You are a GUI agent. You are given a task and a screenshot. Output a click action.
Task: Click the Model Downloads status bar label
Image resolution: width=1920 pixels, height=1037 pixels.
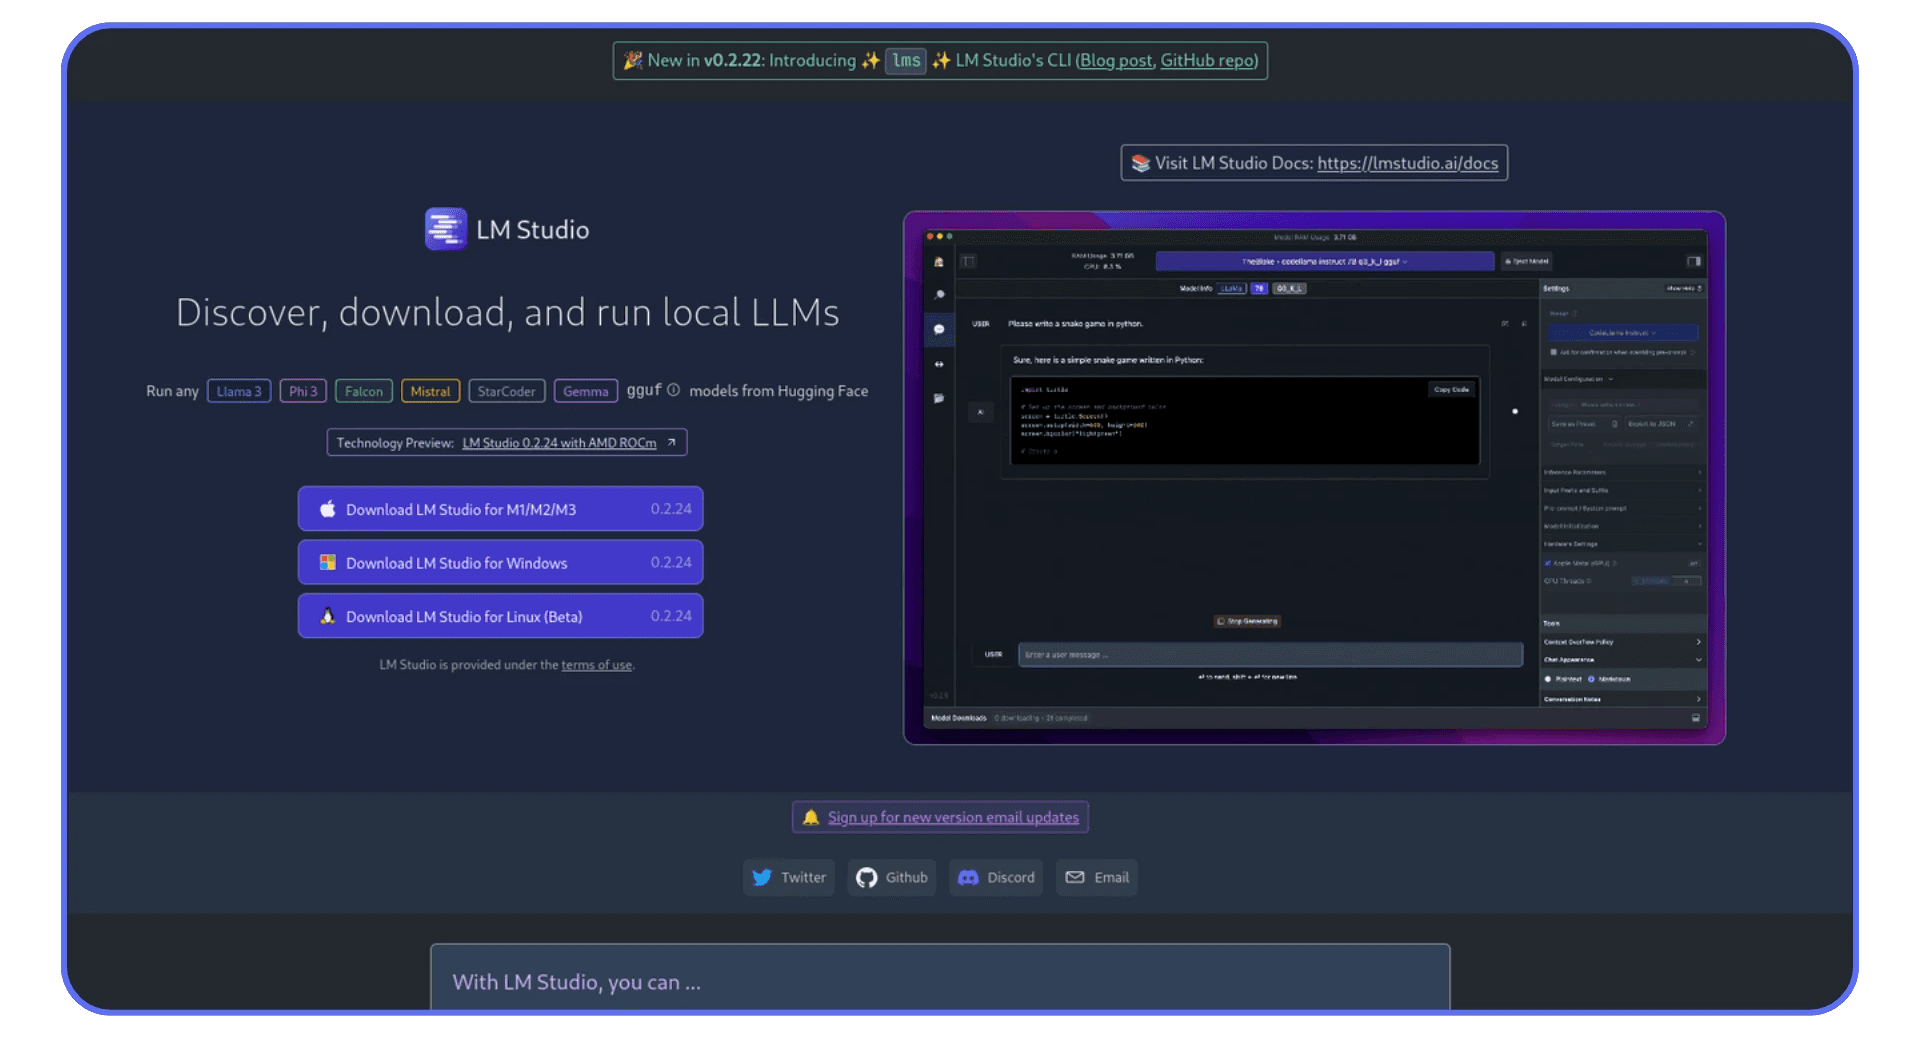pyautogui.click(x=959, y=717)
